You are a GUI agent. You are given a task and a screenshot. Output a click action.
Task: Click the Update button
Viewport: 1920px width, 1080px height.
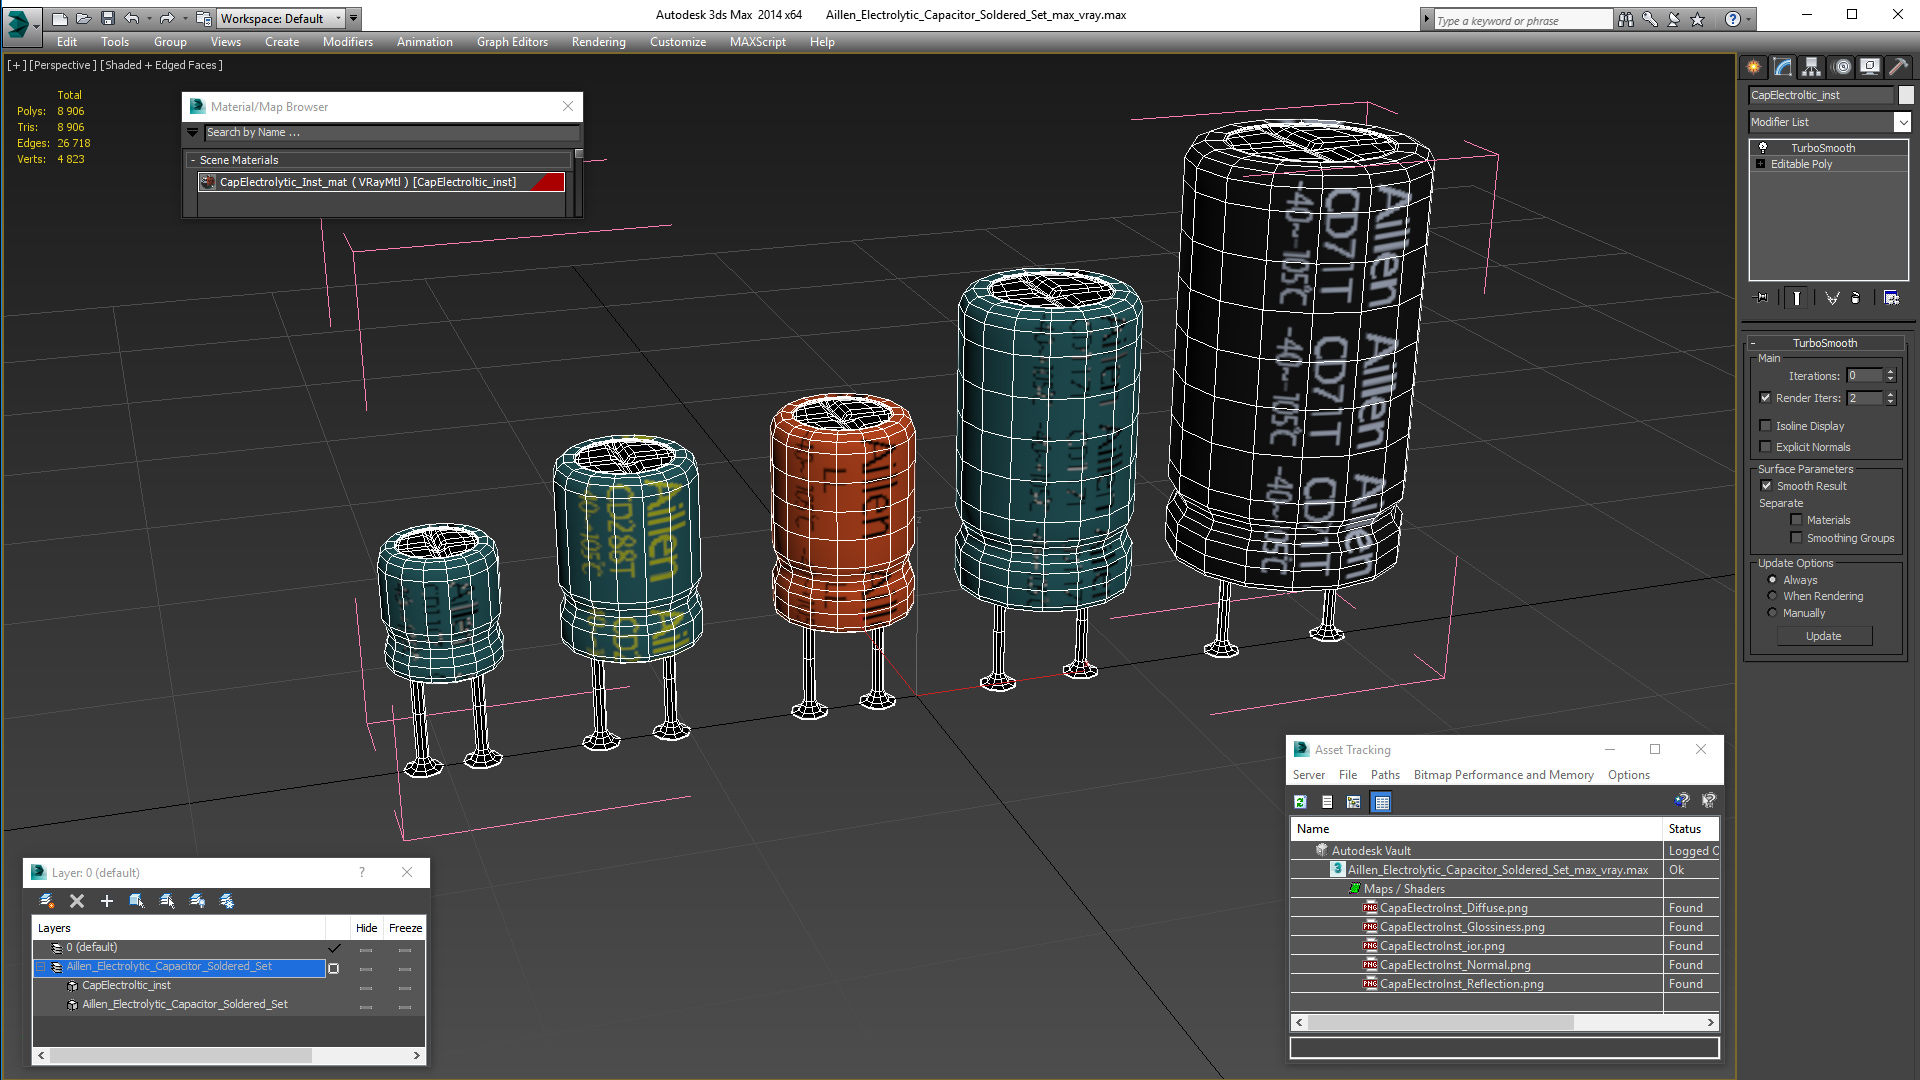tap(1823, 636)
